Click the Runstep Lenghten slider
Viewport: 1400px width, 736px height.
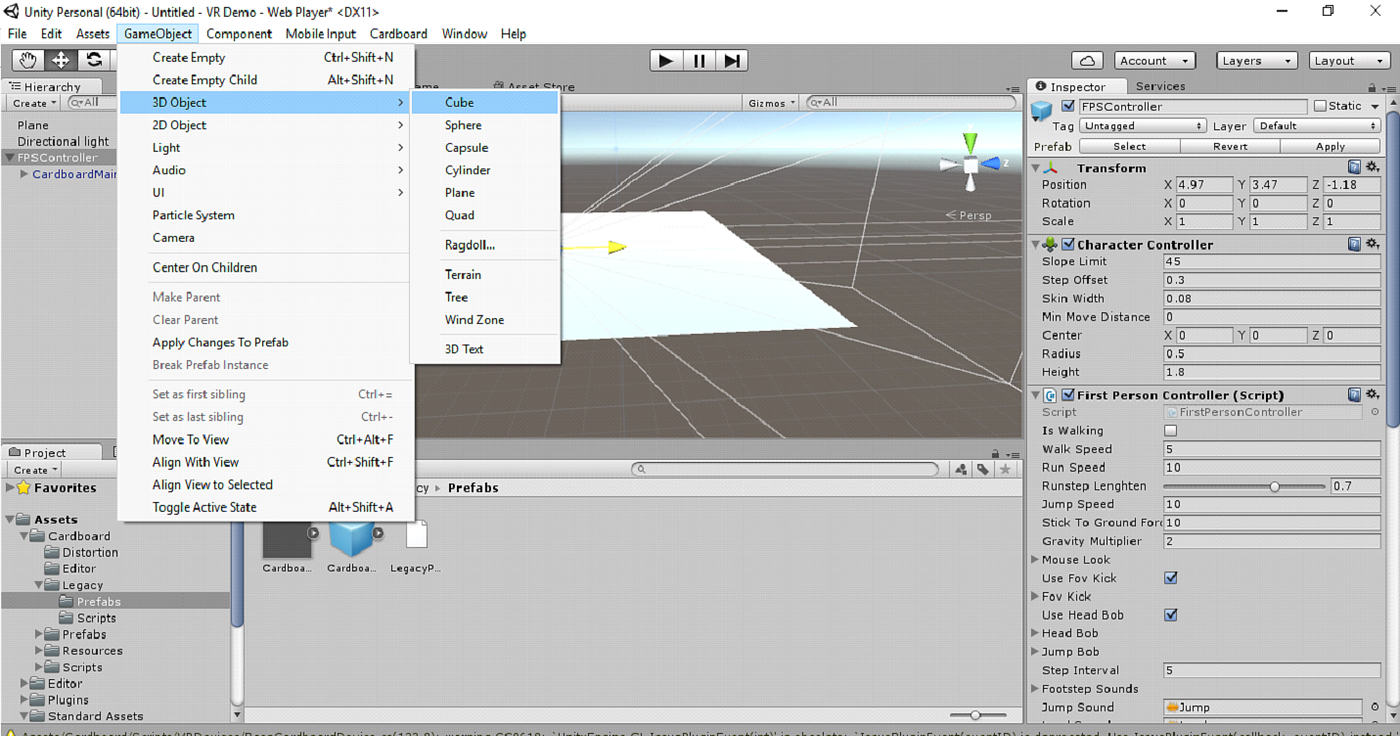click(1245, 486)
